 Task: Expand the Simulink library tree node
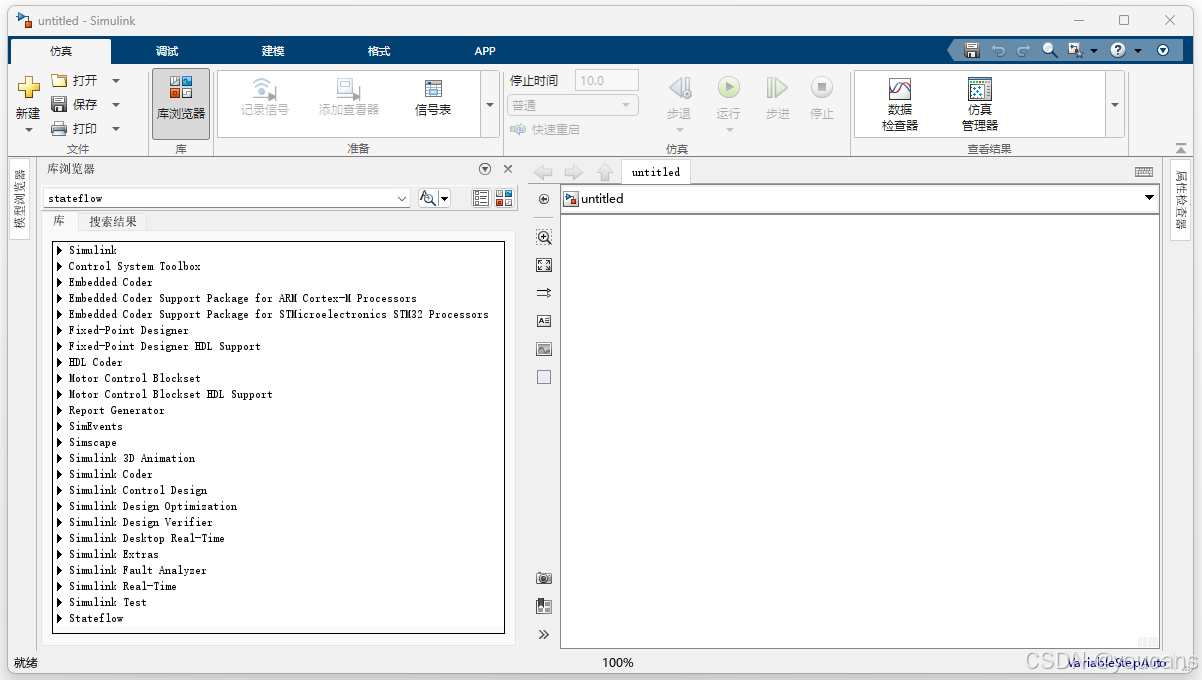(60, 250)
